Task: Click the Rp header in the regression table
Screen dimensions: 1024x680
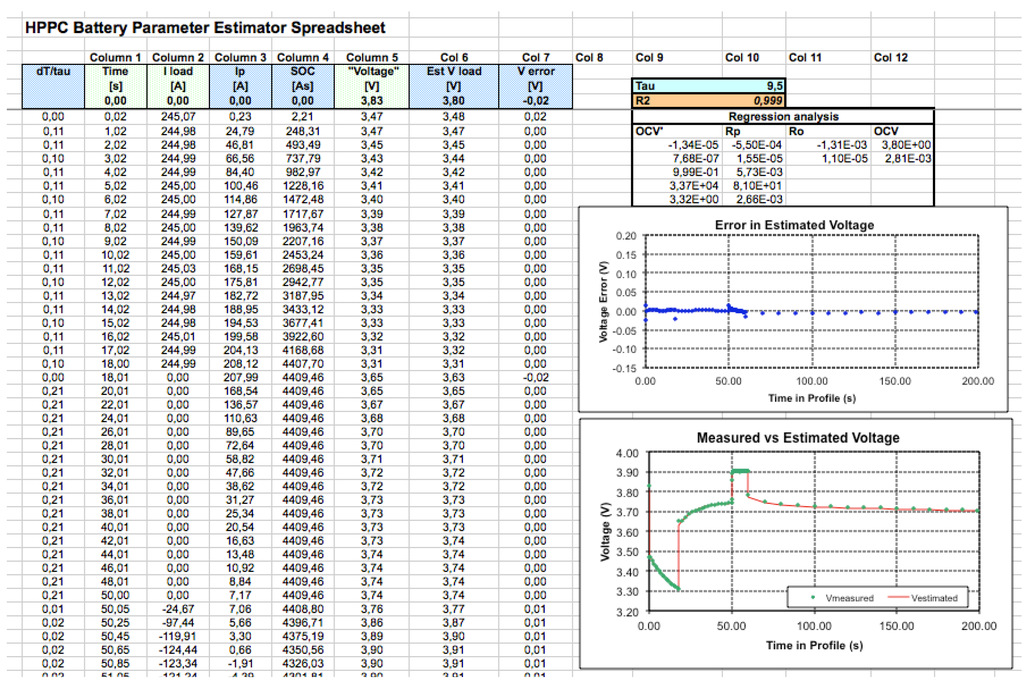Action: 732,130
